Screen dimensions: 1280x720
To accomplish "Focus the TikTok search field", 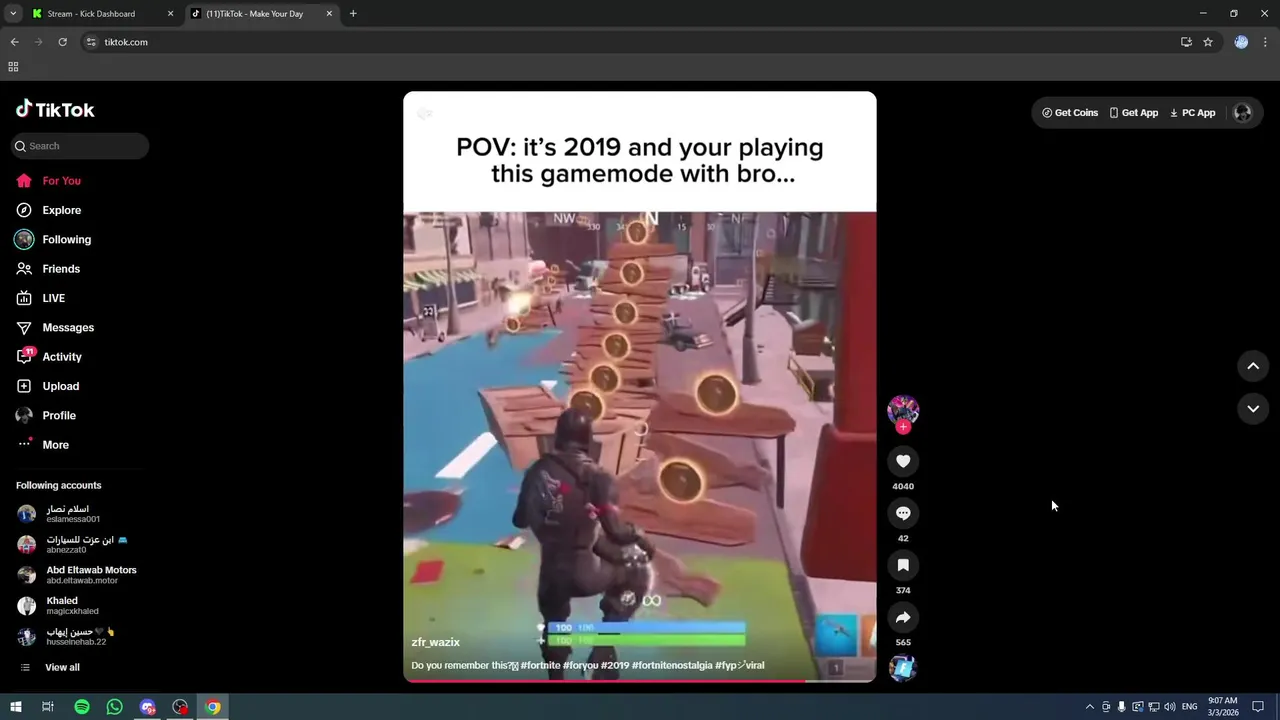I will [80, 146].
